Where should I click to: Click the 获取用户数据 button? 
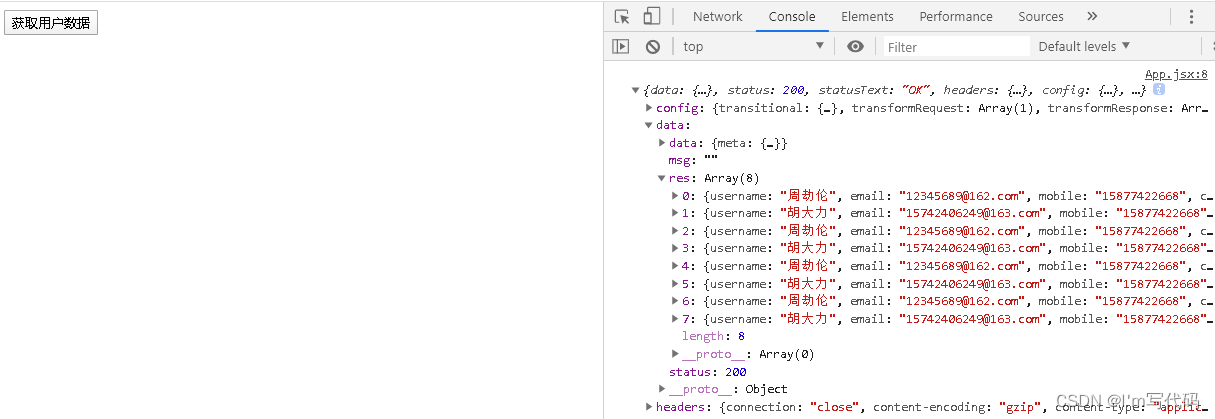[x=51, y=23]
